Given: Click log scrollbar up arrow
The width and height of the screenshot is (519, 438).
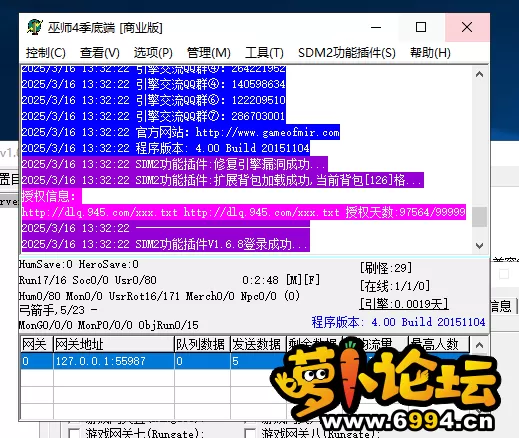Looking at the screenshot, I should pyautogui.click(x=479, y=74).
